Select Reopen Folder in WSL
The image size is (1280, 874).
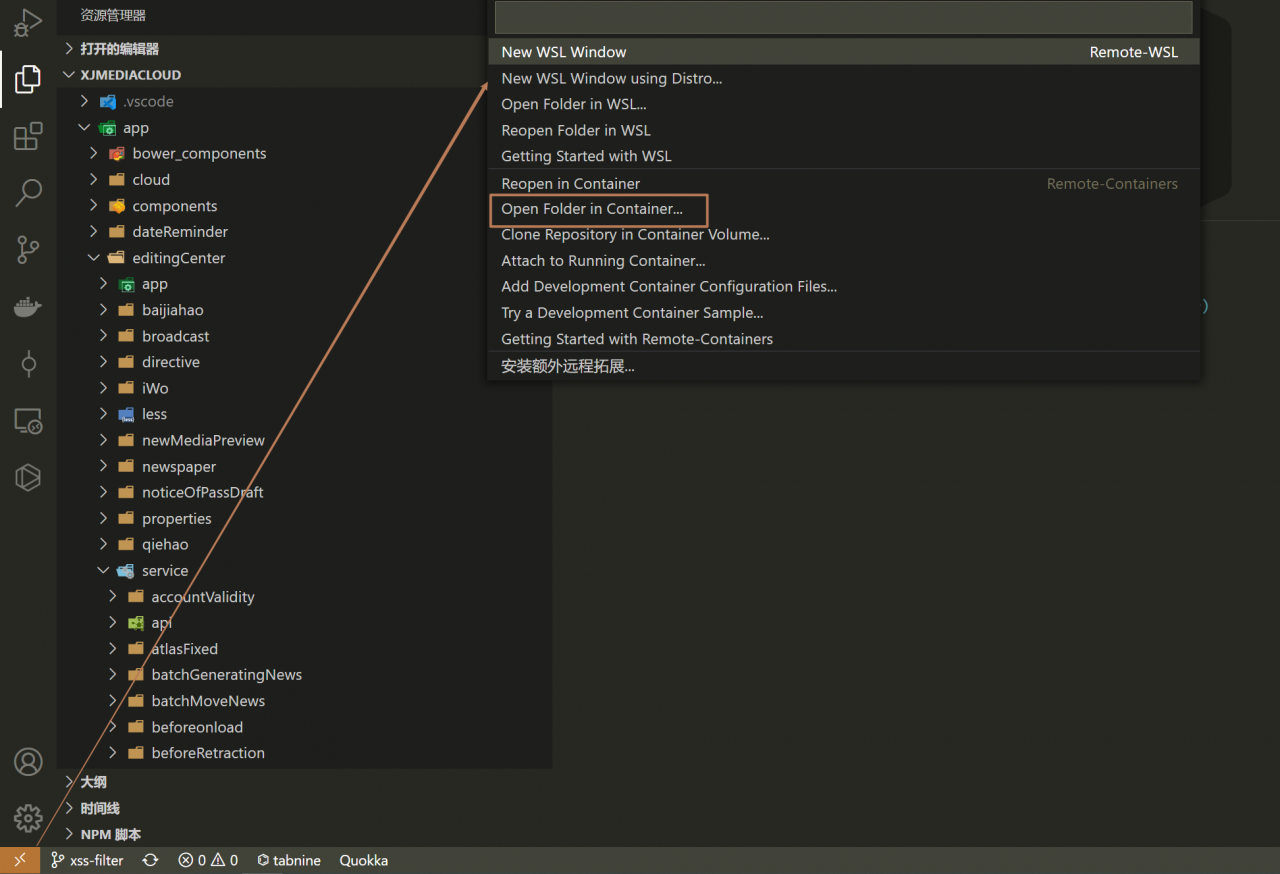pos(844,130)
